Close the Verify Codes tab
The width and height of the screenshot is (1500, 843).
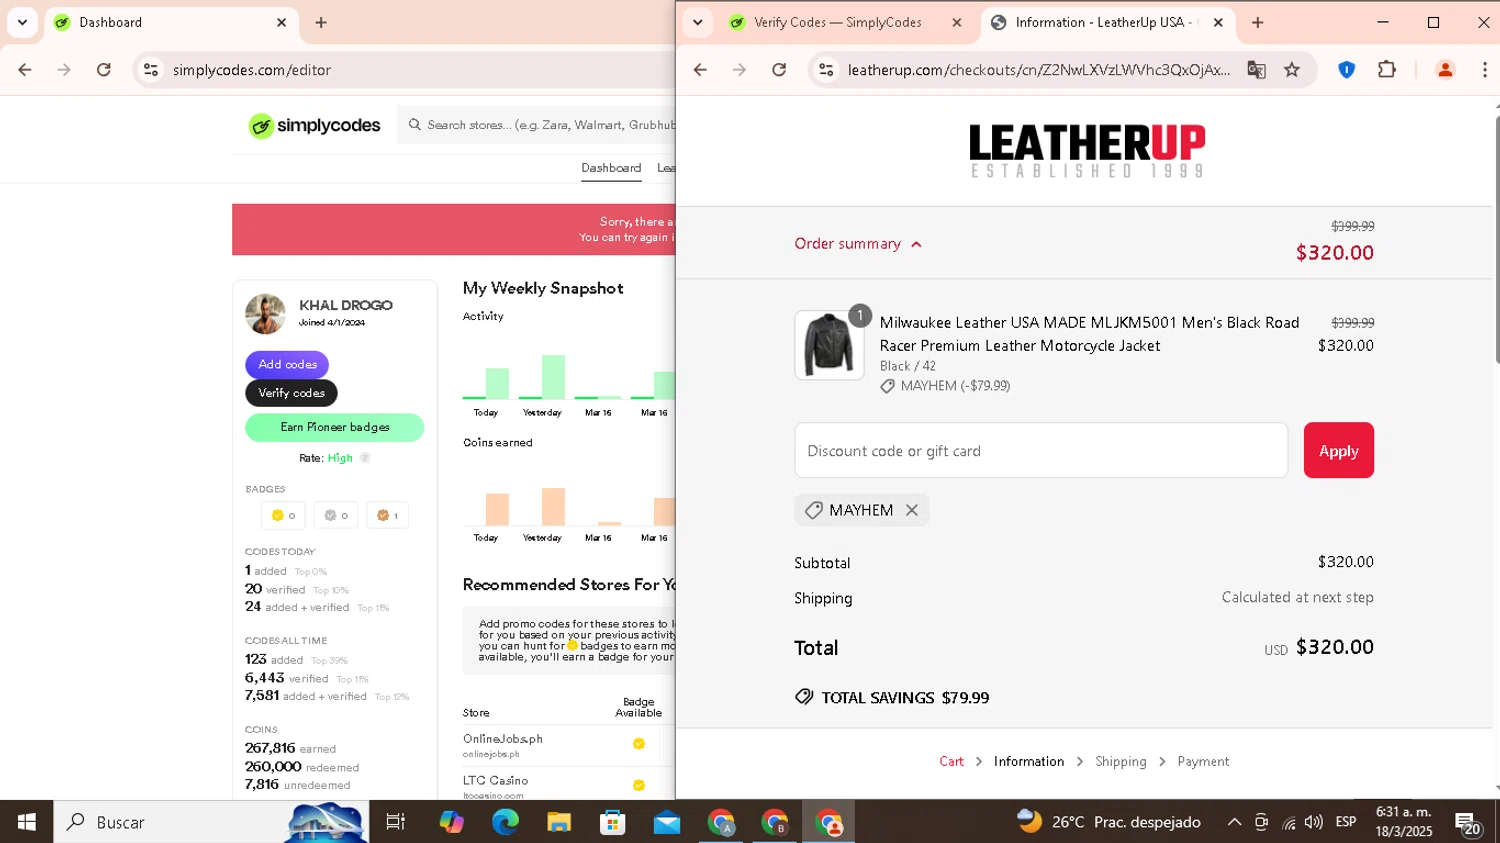point(957,22)
